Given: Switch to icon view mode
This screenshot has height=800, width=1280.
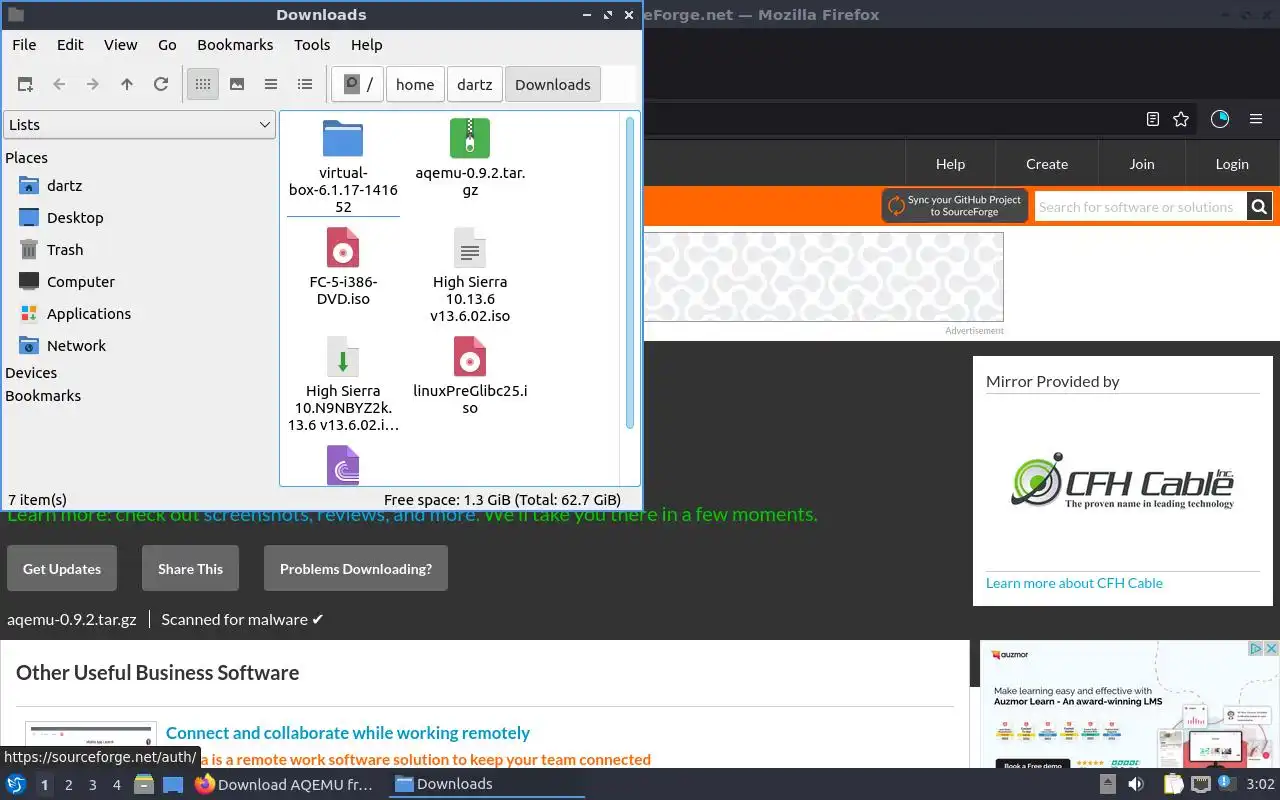Looking at the screenshot, I should tap(203, 85).
